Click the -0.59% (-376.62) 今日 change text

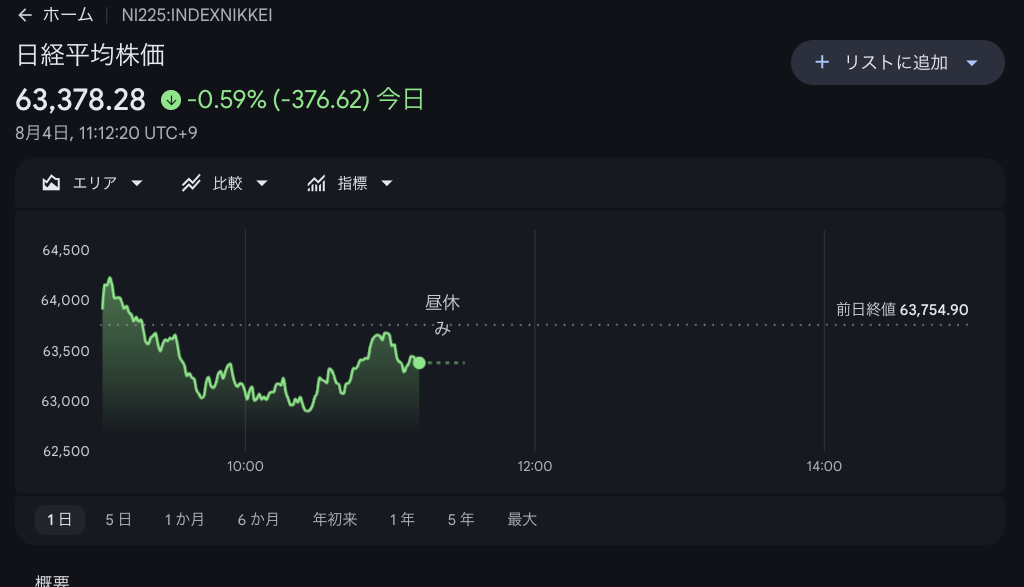(x=306, y=100)
